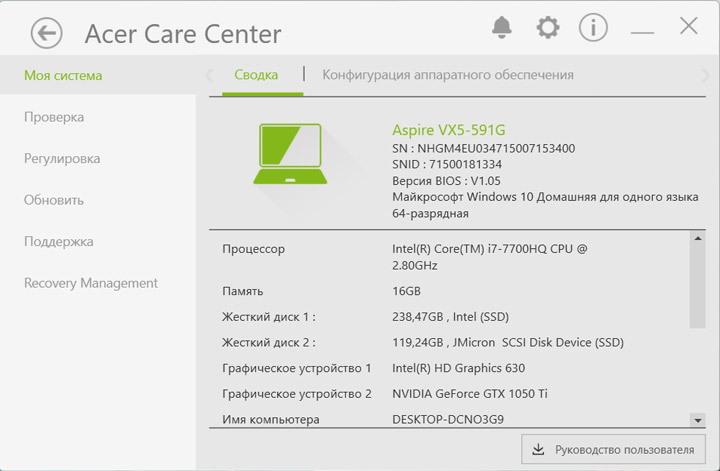Image resolution: width=720 pixels, height=471 pixels.
Task: Click the scrollbar up arrow
Action: 697,240
